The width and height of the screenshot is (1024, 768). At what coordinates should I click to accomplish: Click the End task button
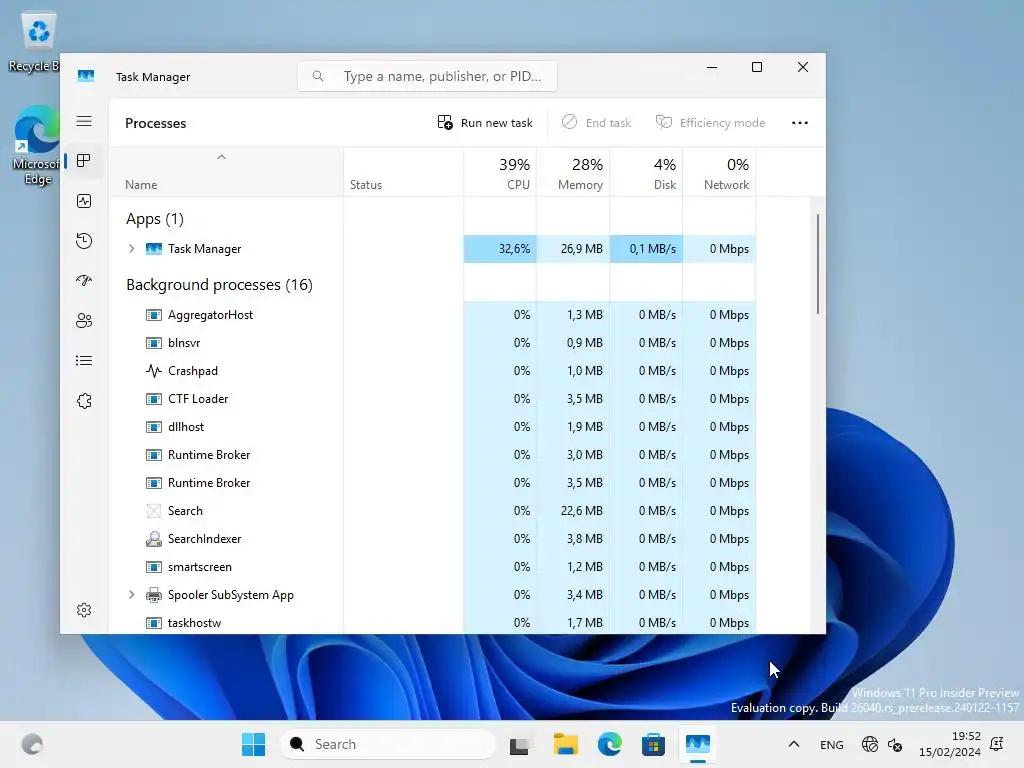coord(597,123)
